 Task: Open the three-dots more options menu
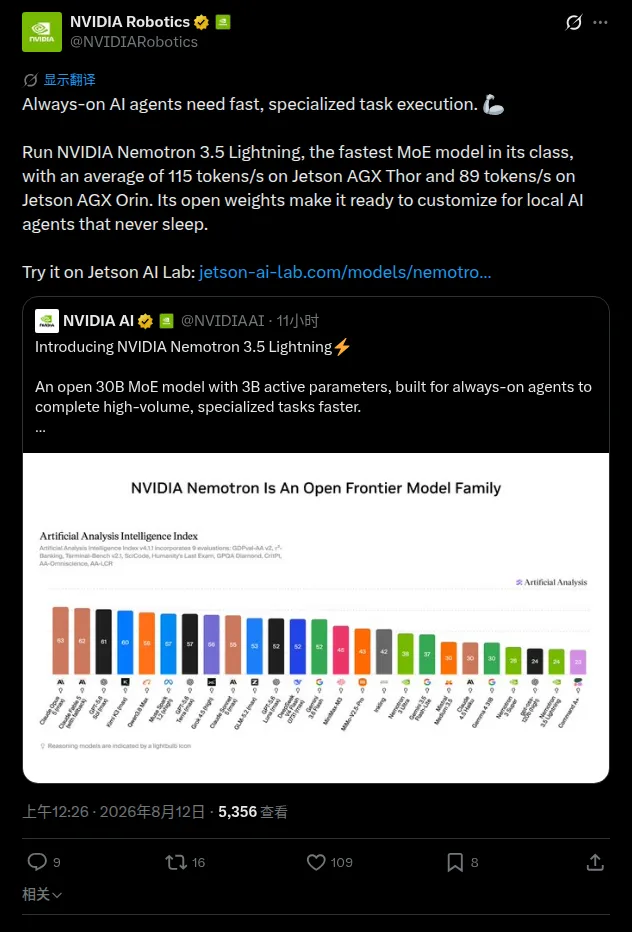coord(600,23)
